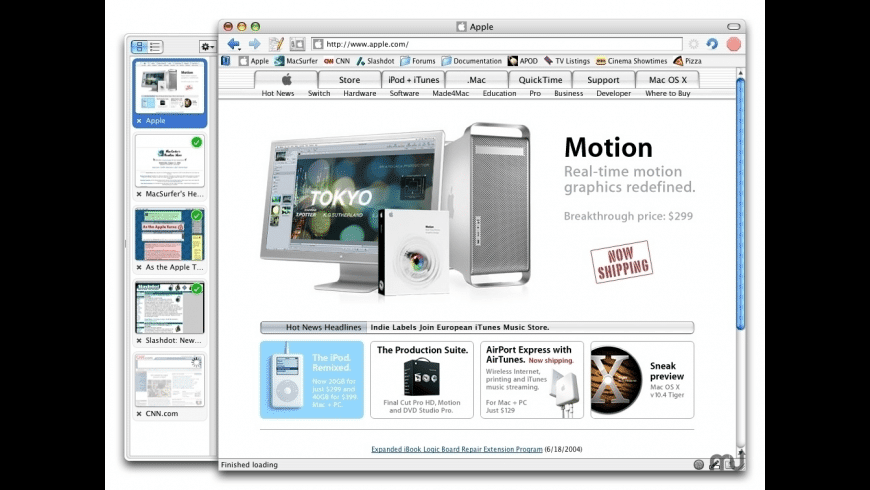This screenshot has width=870, height=490.
Task: Click the page icon inside the address bar
Action: 318,44
